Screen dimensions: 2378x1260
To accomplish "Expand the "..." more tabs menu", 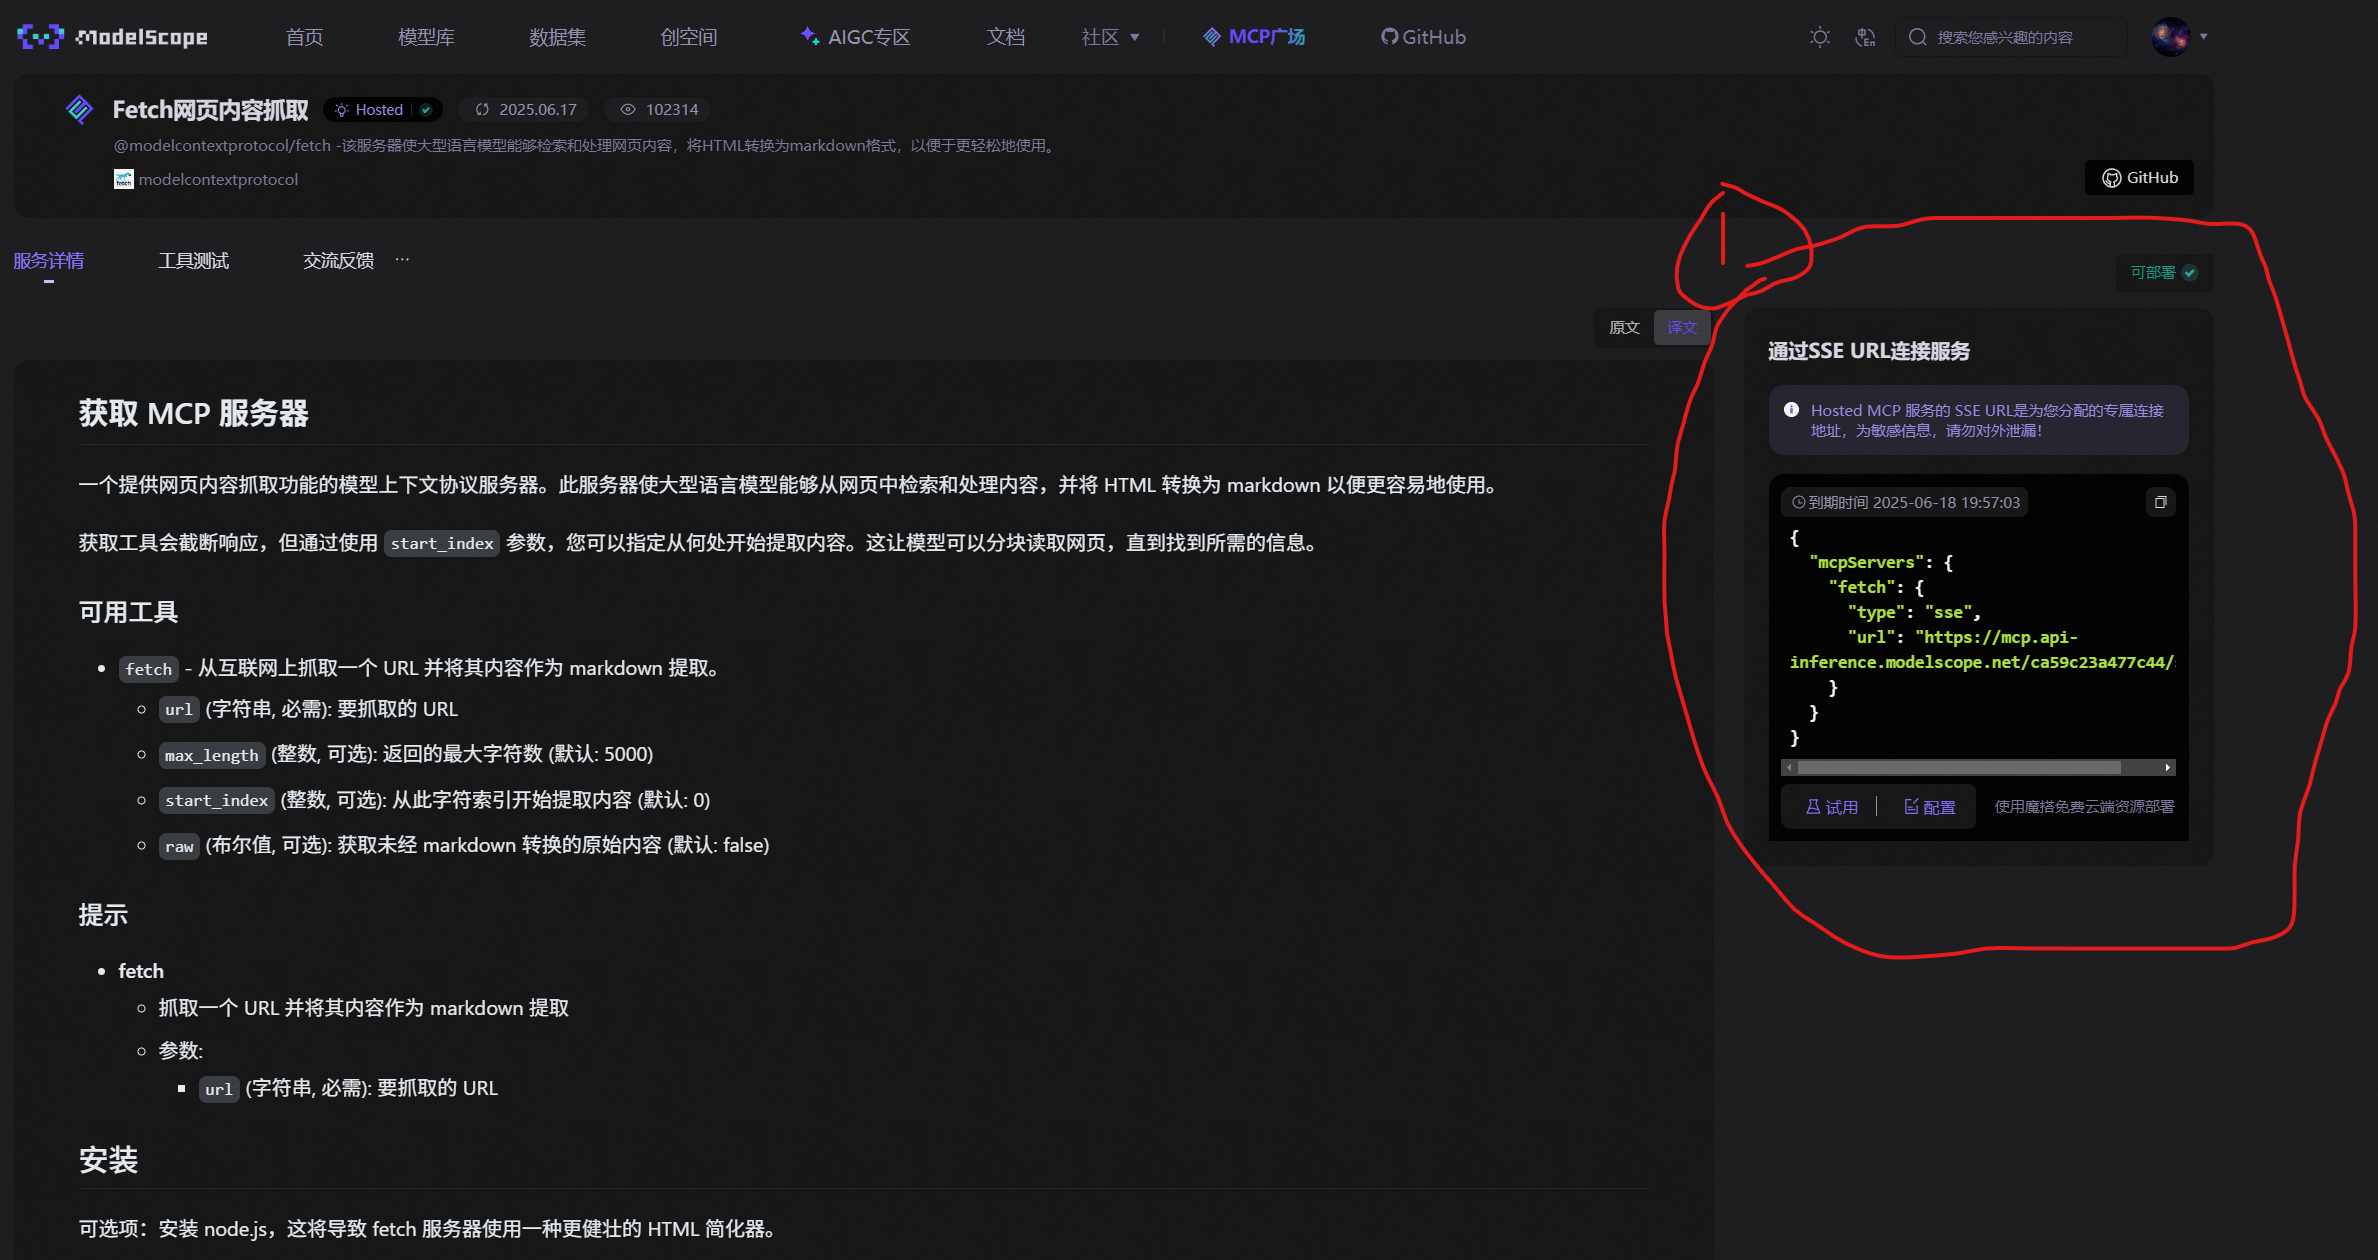I will point(402,259).
